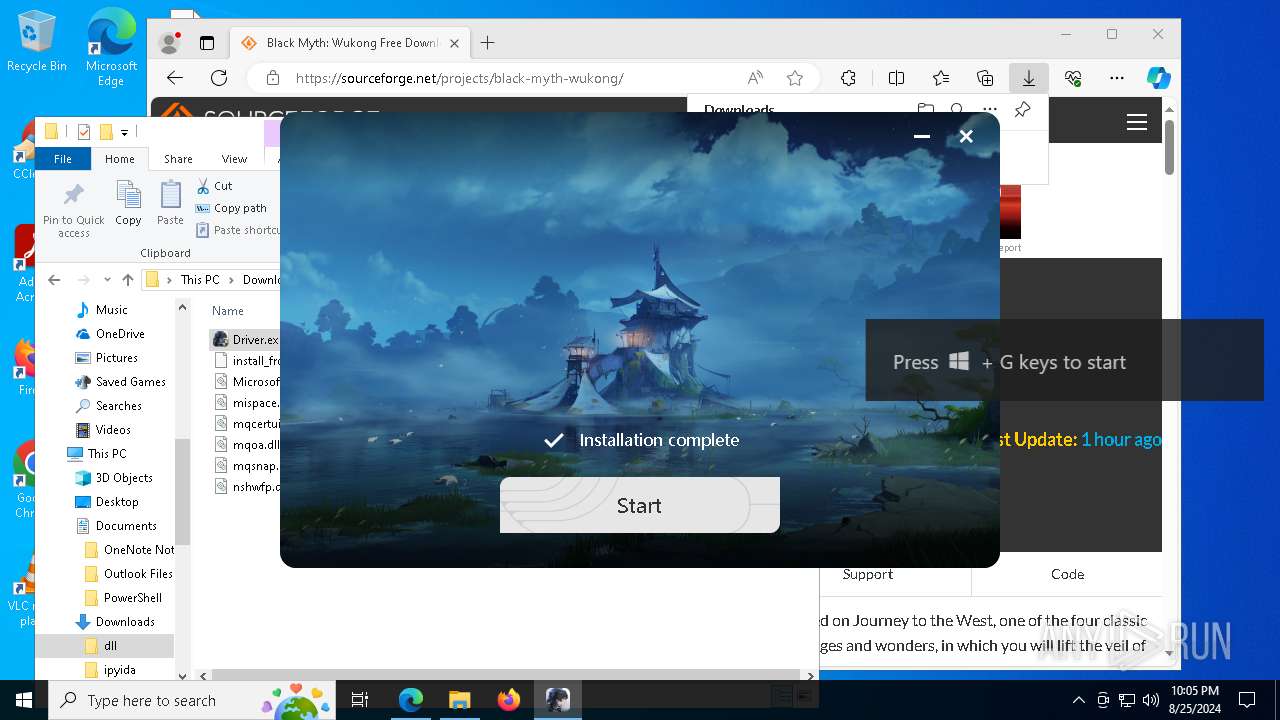Viewport: 1280px width, 720px height.
Task: Click the Paste button in the ribbon
Action: click(170, 203)
